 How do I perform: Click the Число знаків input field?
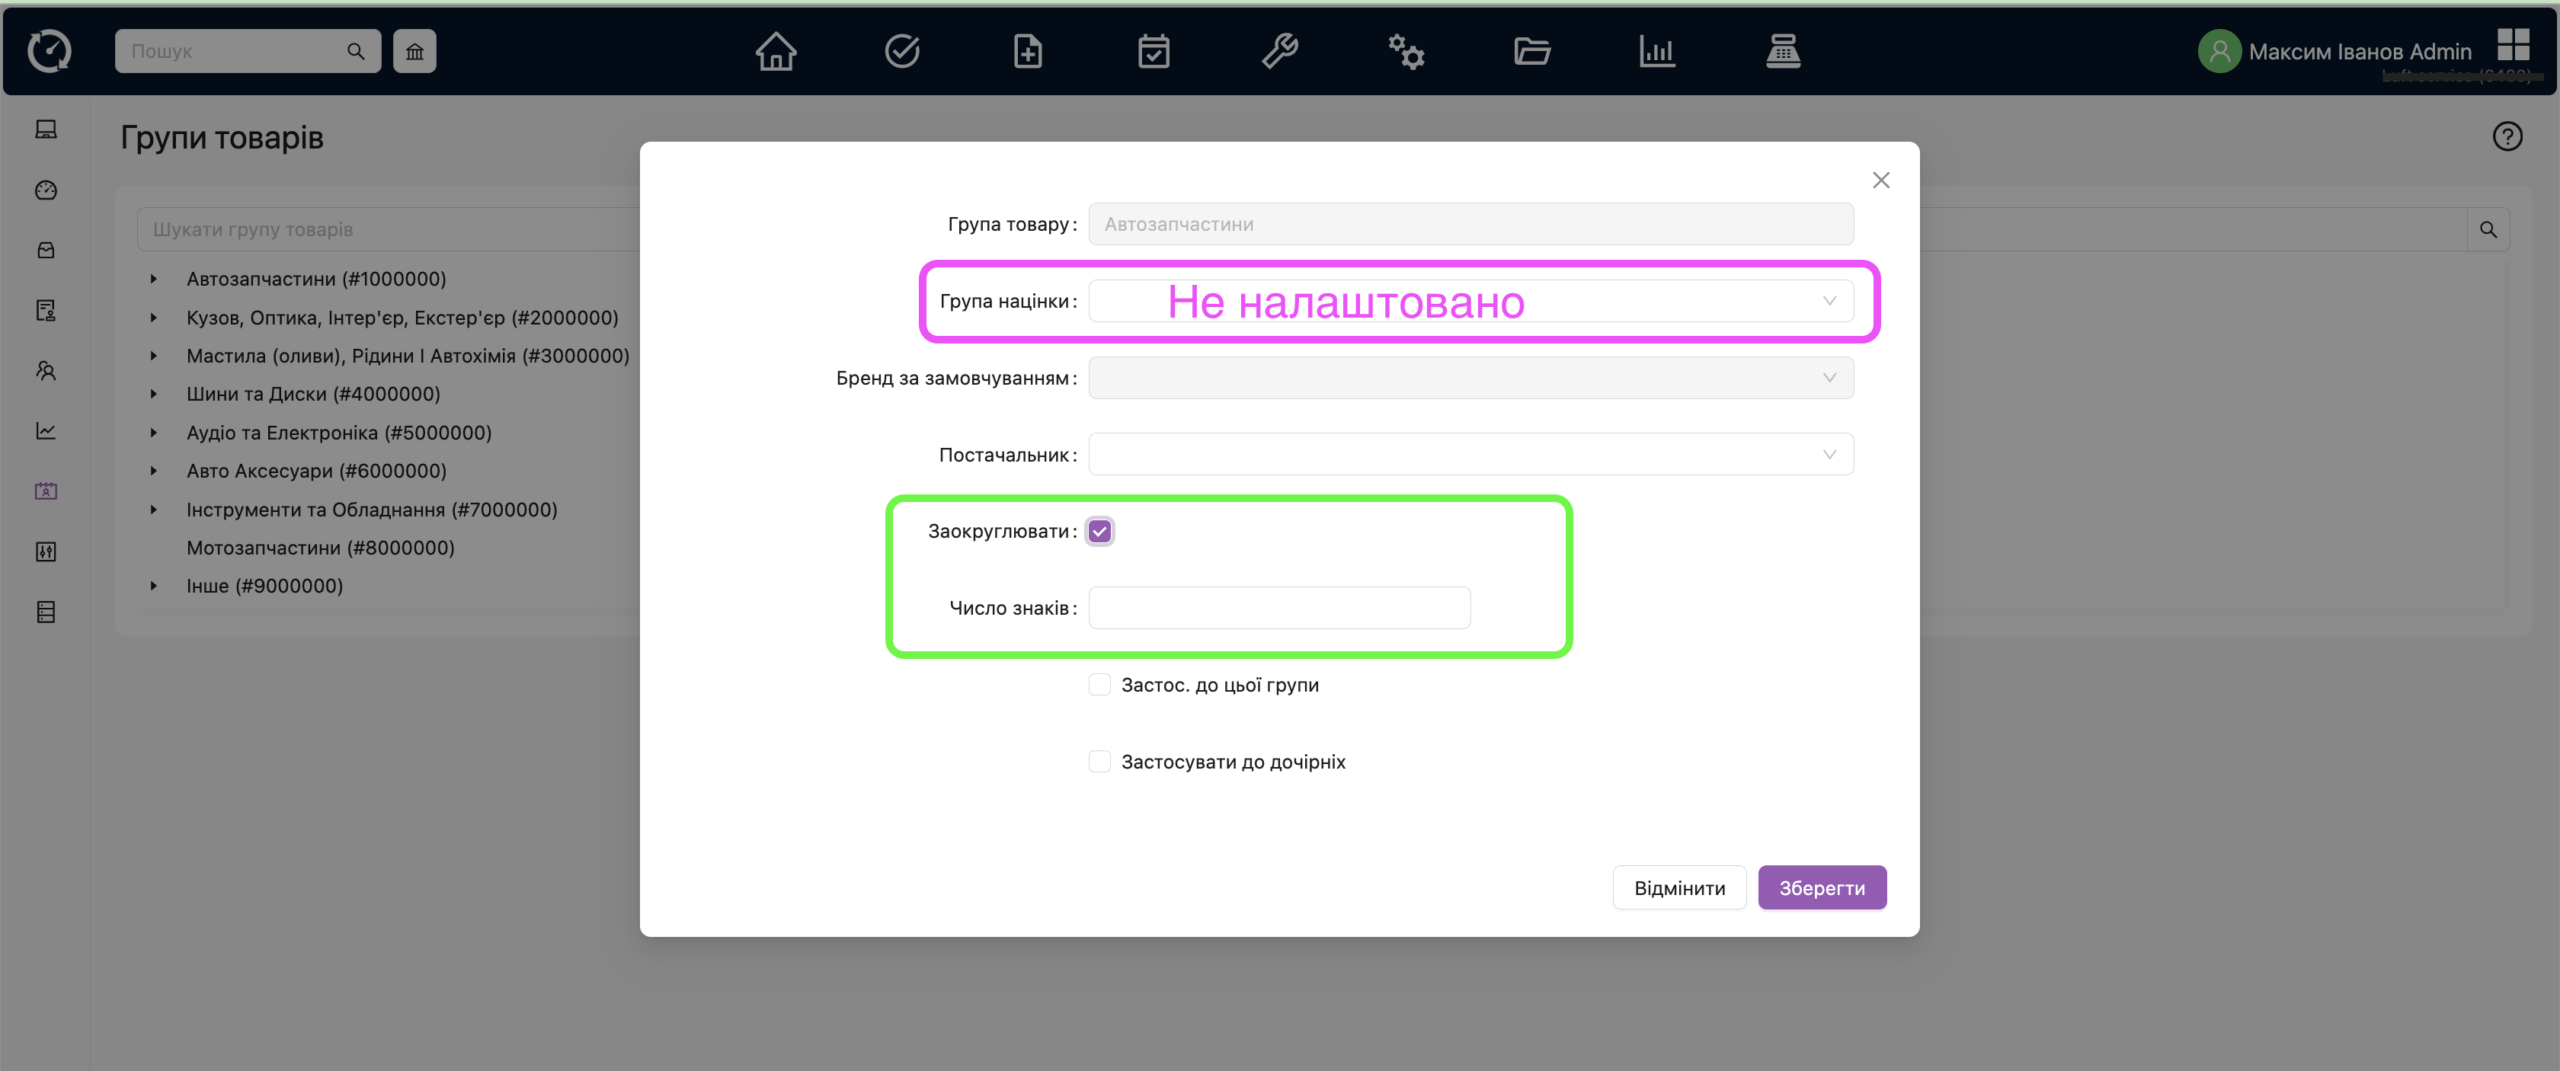point(1278,608)
